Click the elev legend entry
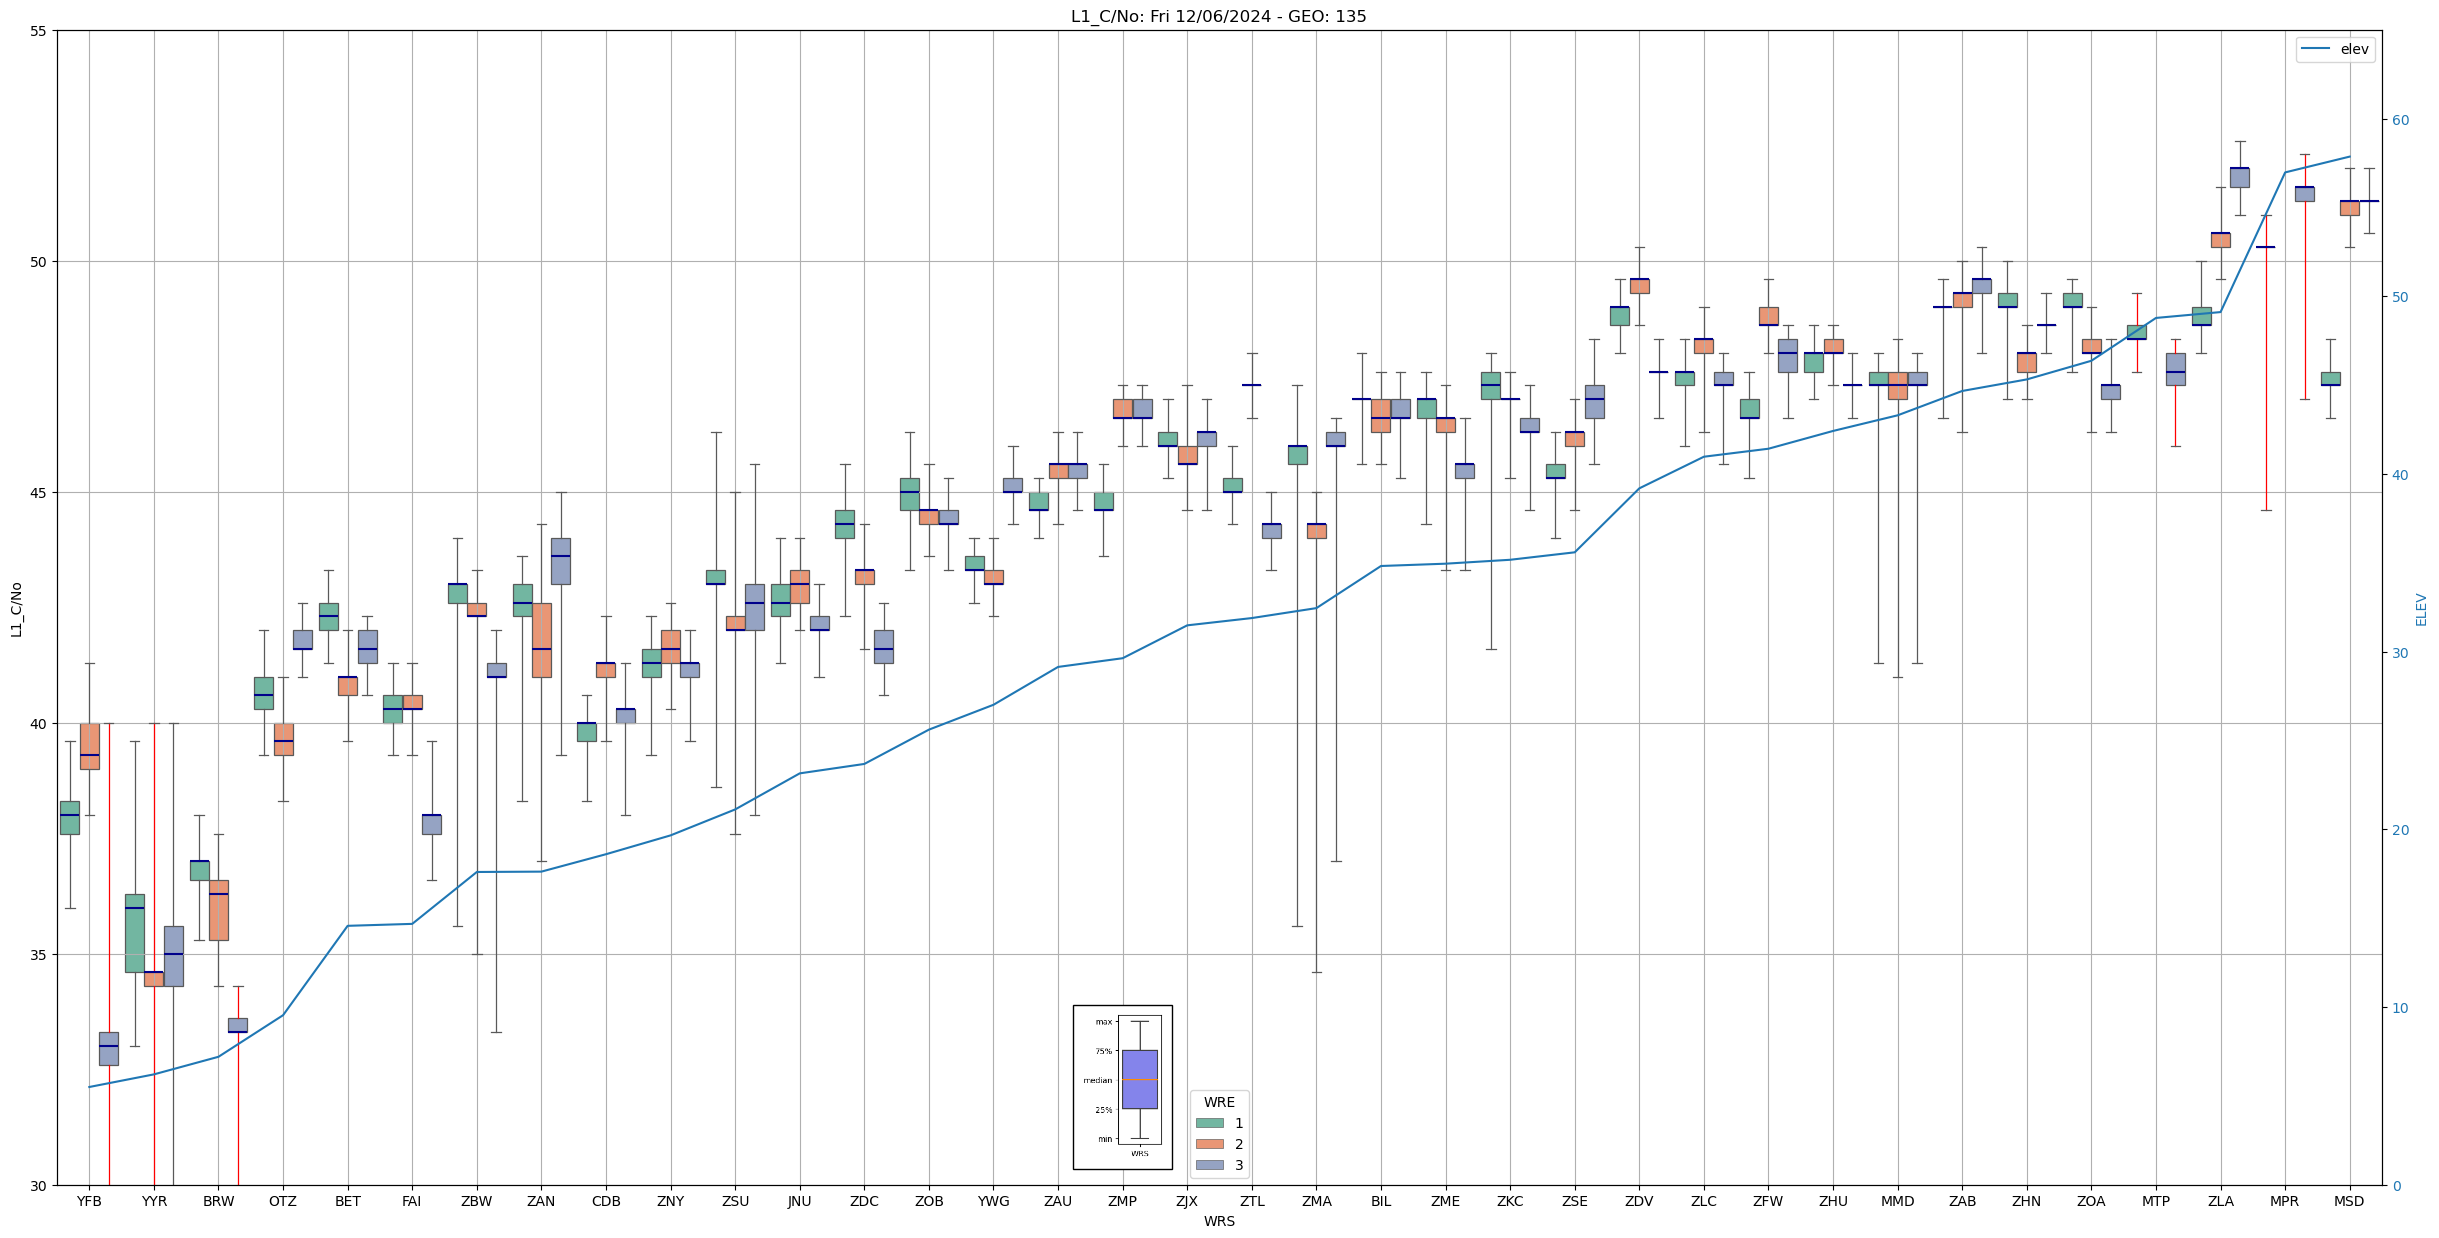Screen dimensions: 2439x1238 (2354, 49)
